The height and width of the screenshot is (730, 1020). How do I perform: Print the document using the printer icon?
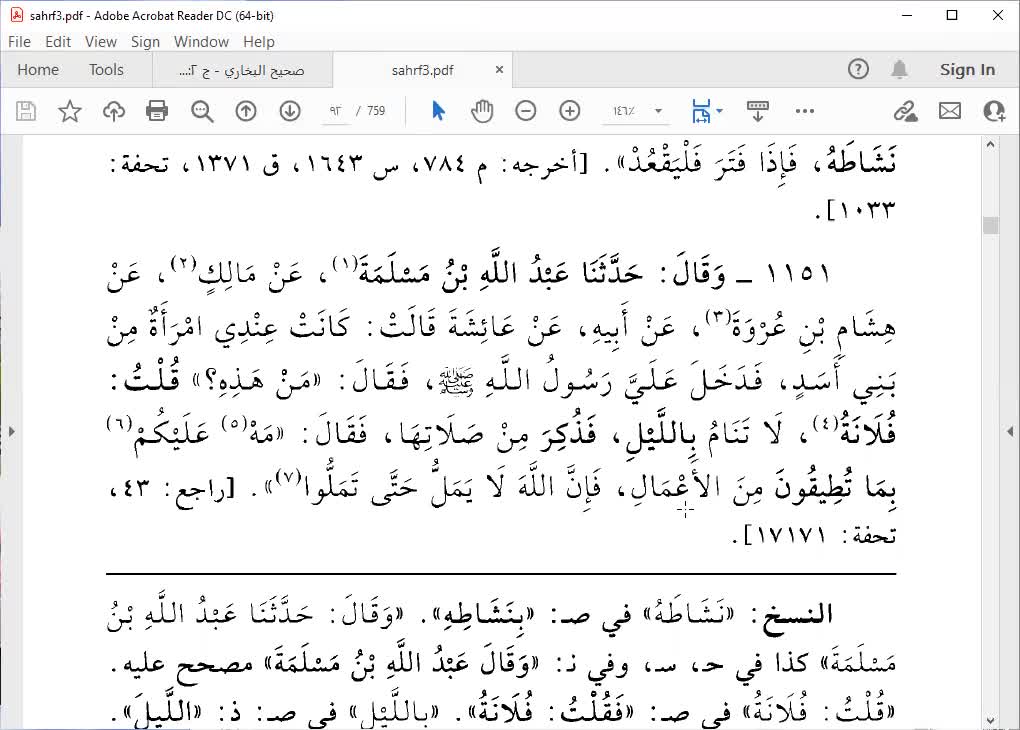pos(157,111)
